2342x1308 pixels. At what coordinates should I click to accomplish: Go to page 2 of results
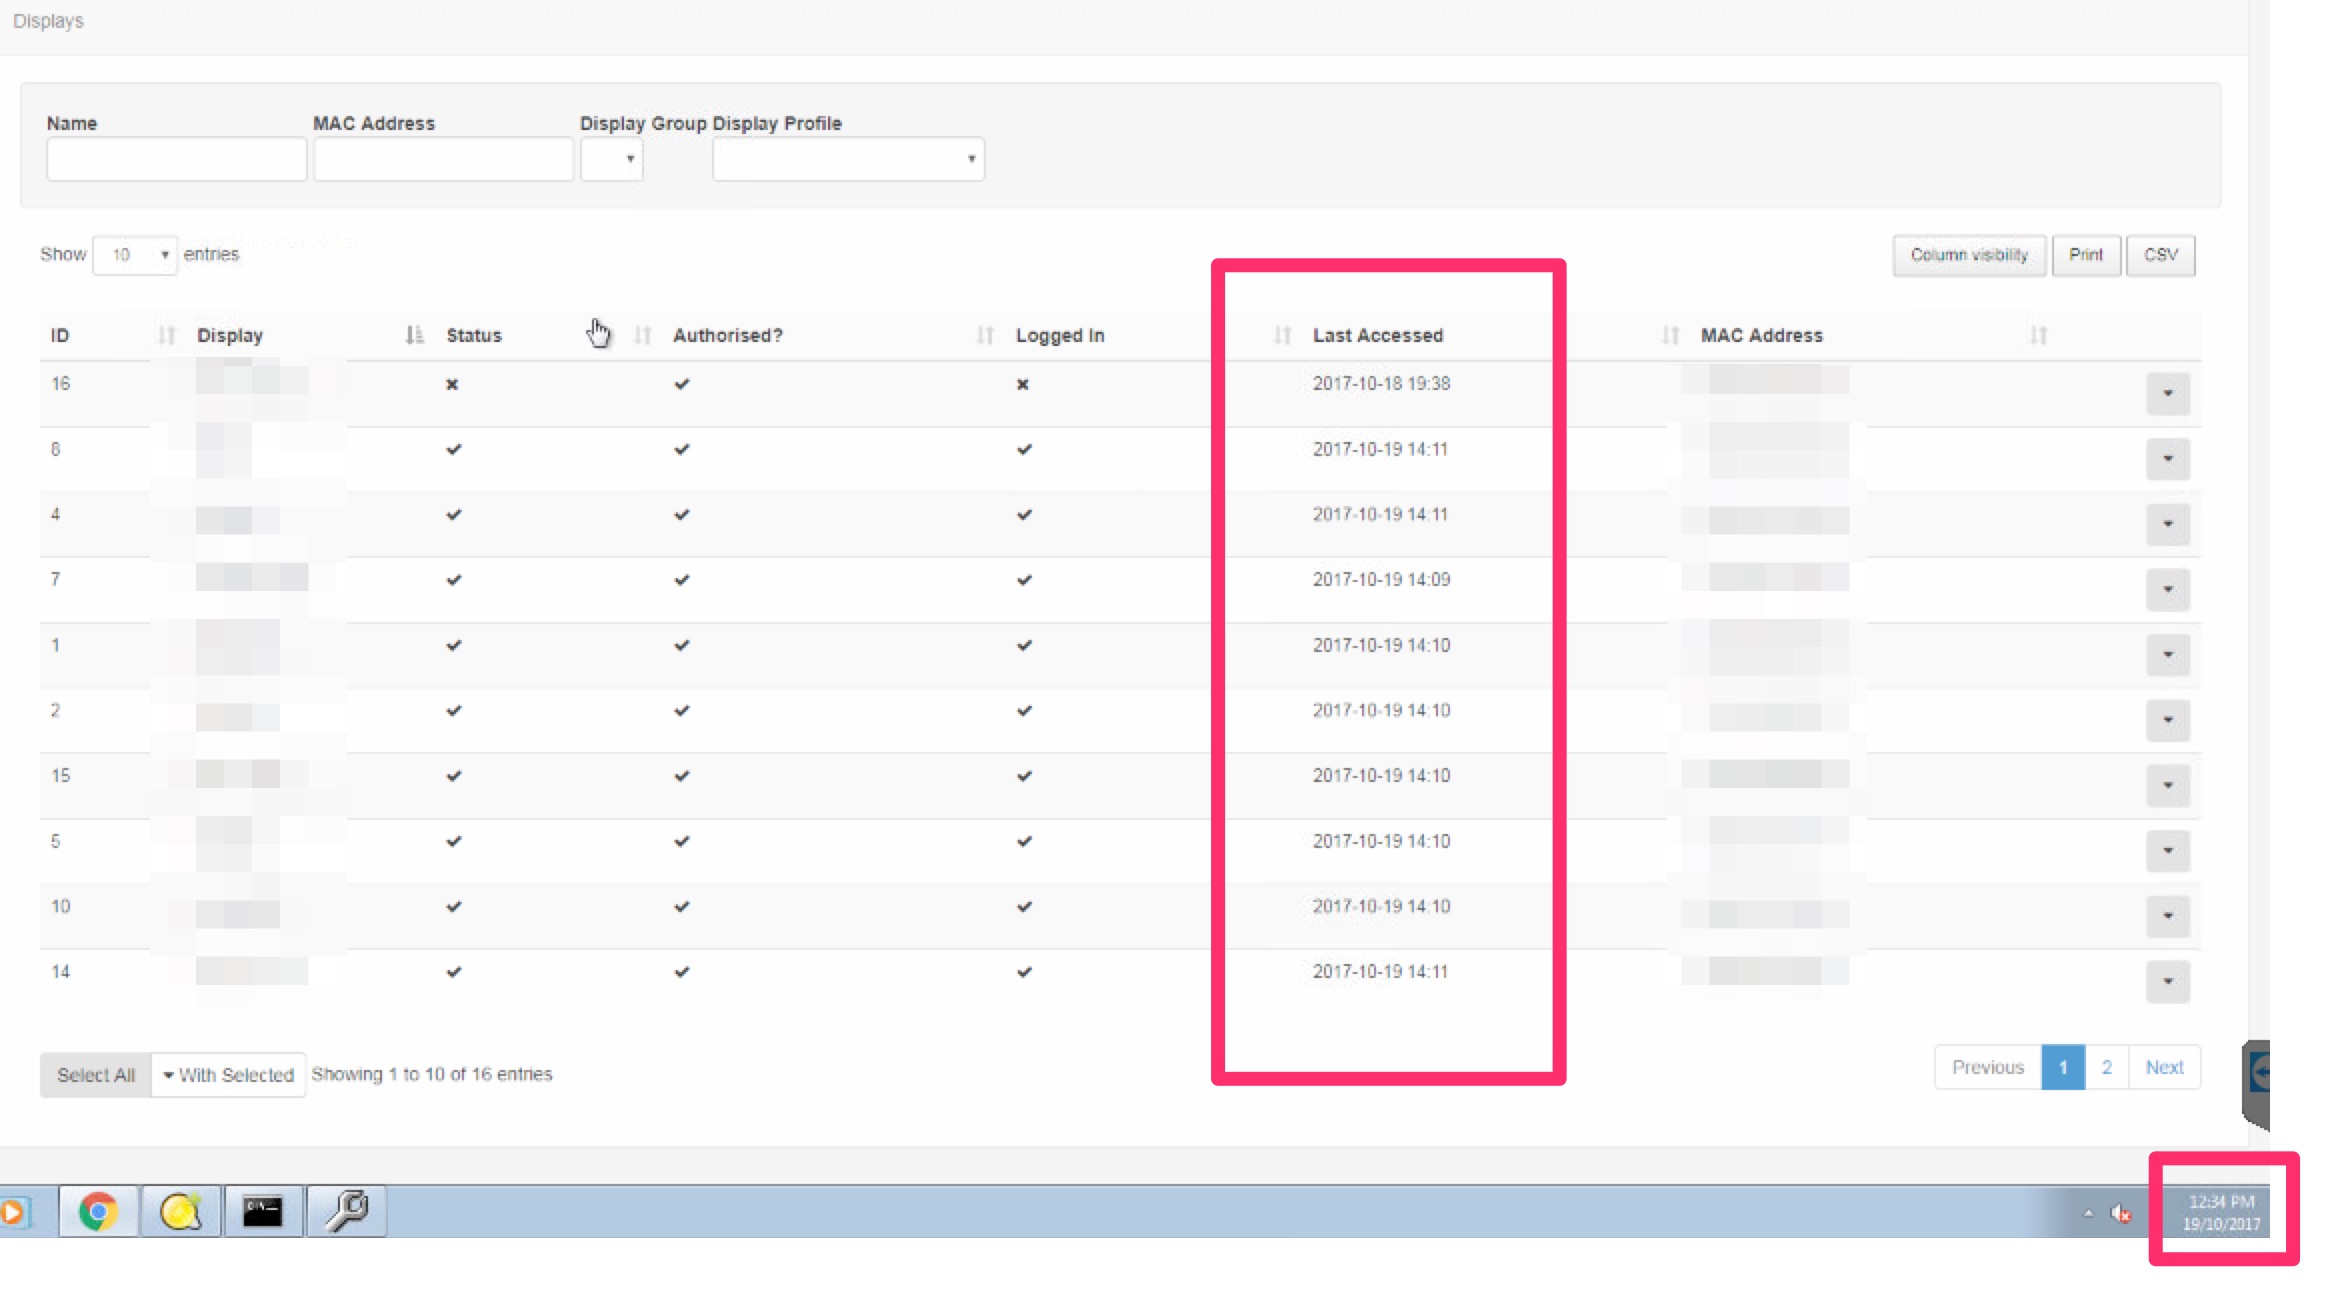[x=2106, y=1067]
